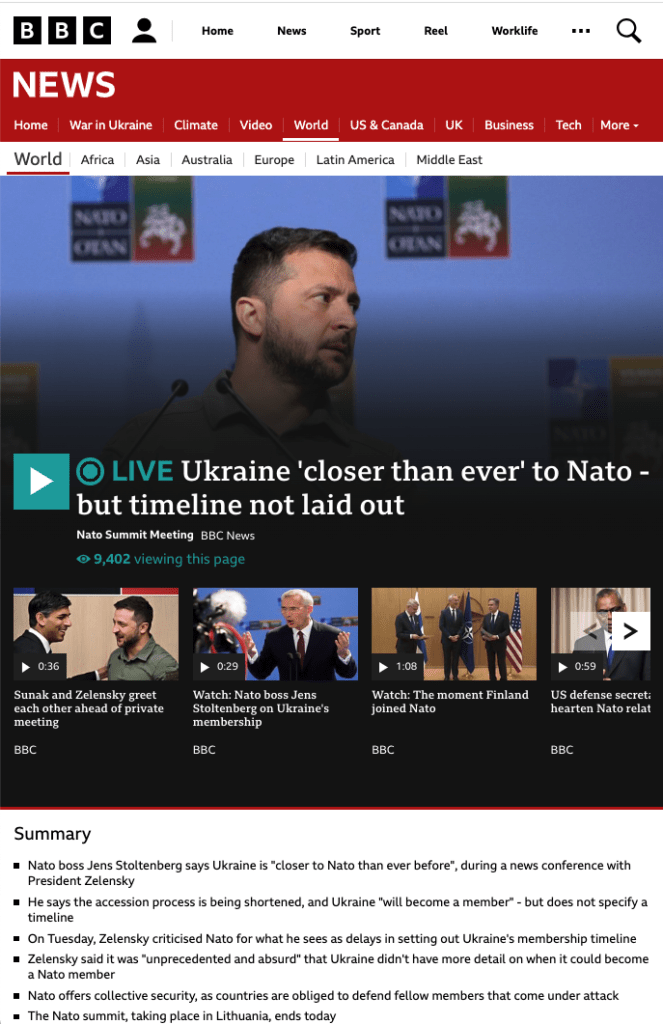
Task: Open the Nato Summit Meeting link
Action: click(135, 535)
